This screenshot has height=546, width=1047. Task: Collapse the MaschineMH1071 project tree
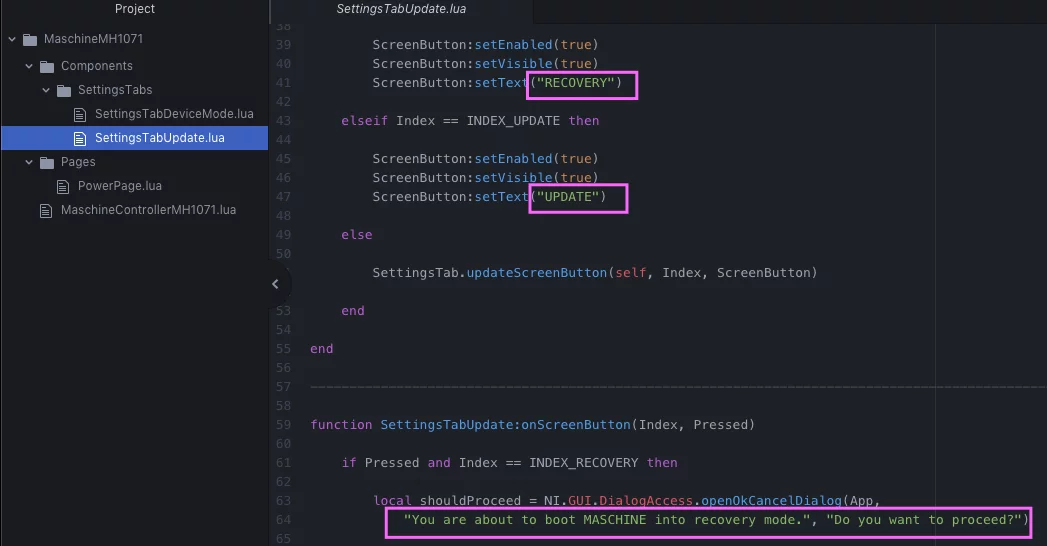tap(12, 39)
